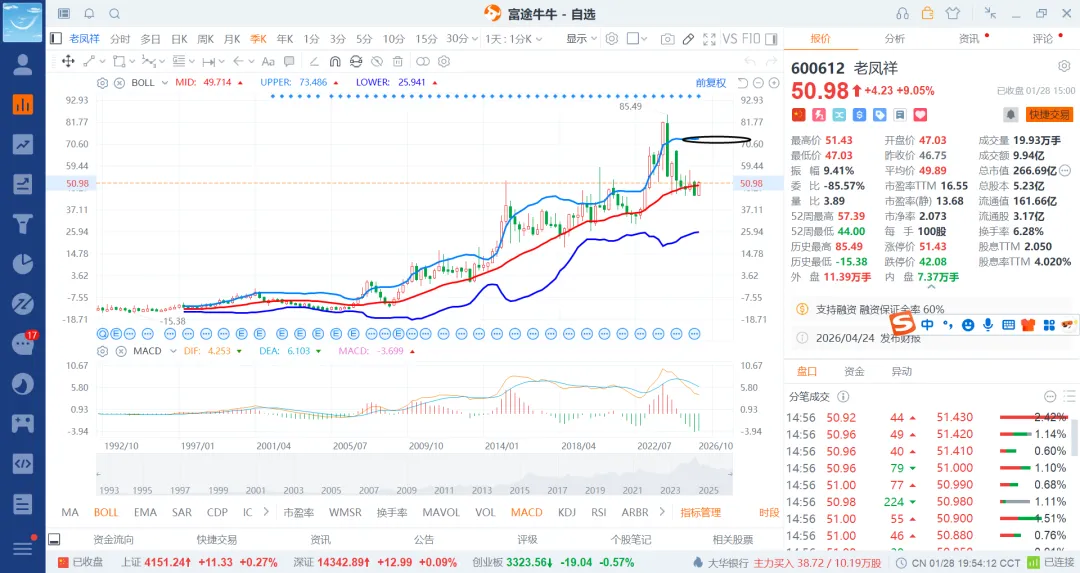
Task: Click the search magnifier in title bar
Action: pyautogui.click(x=114, y=14)
